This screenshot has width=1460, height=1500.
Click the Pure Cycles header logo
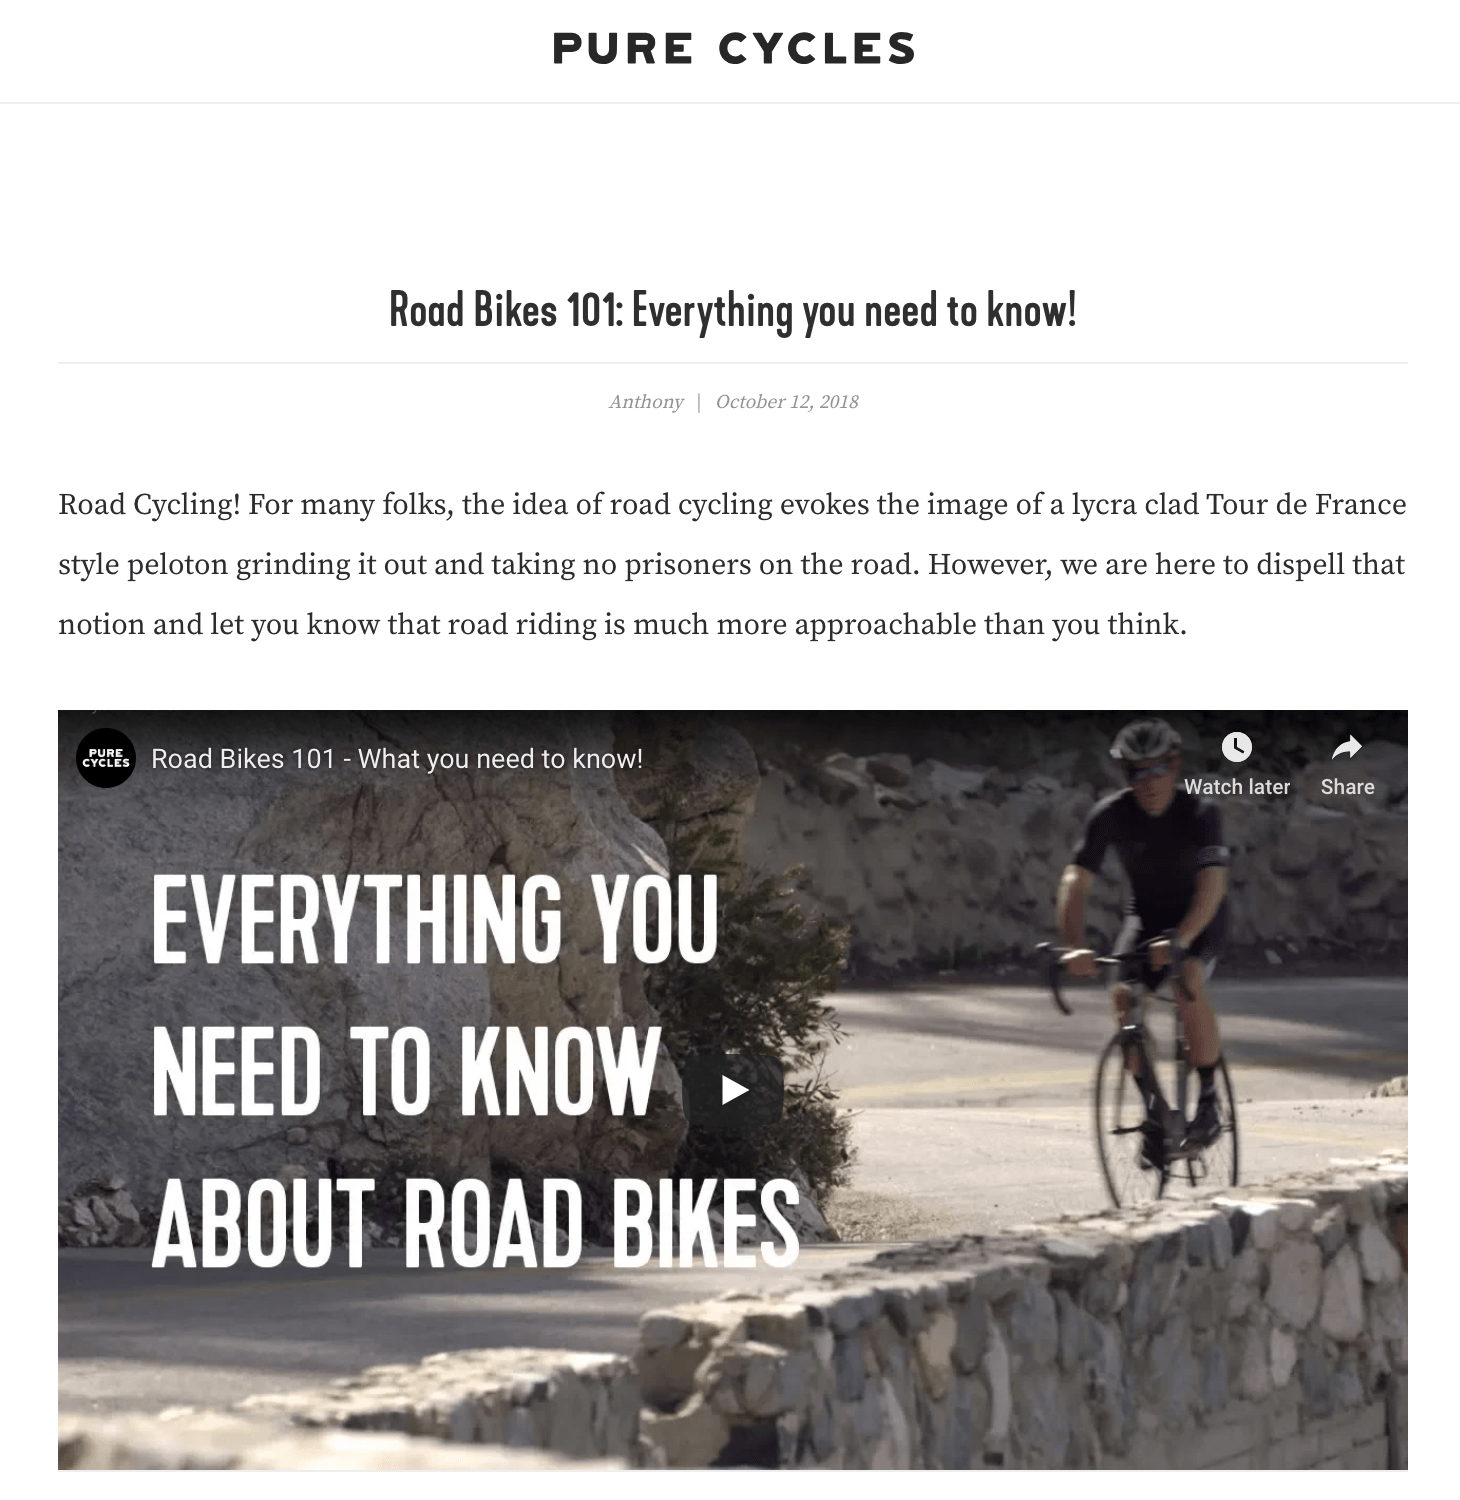(x=733, y=49)
